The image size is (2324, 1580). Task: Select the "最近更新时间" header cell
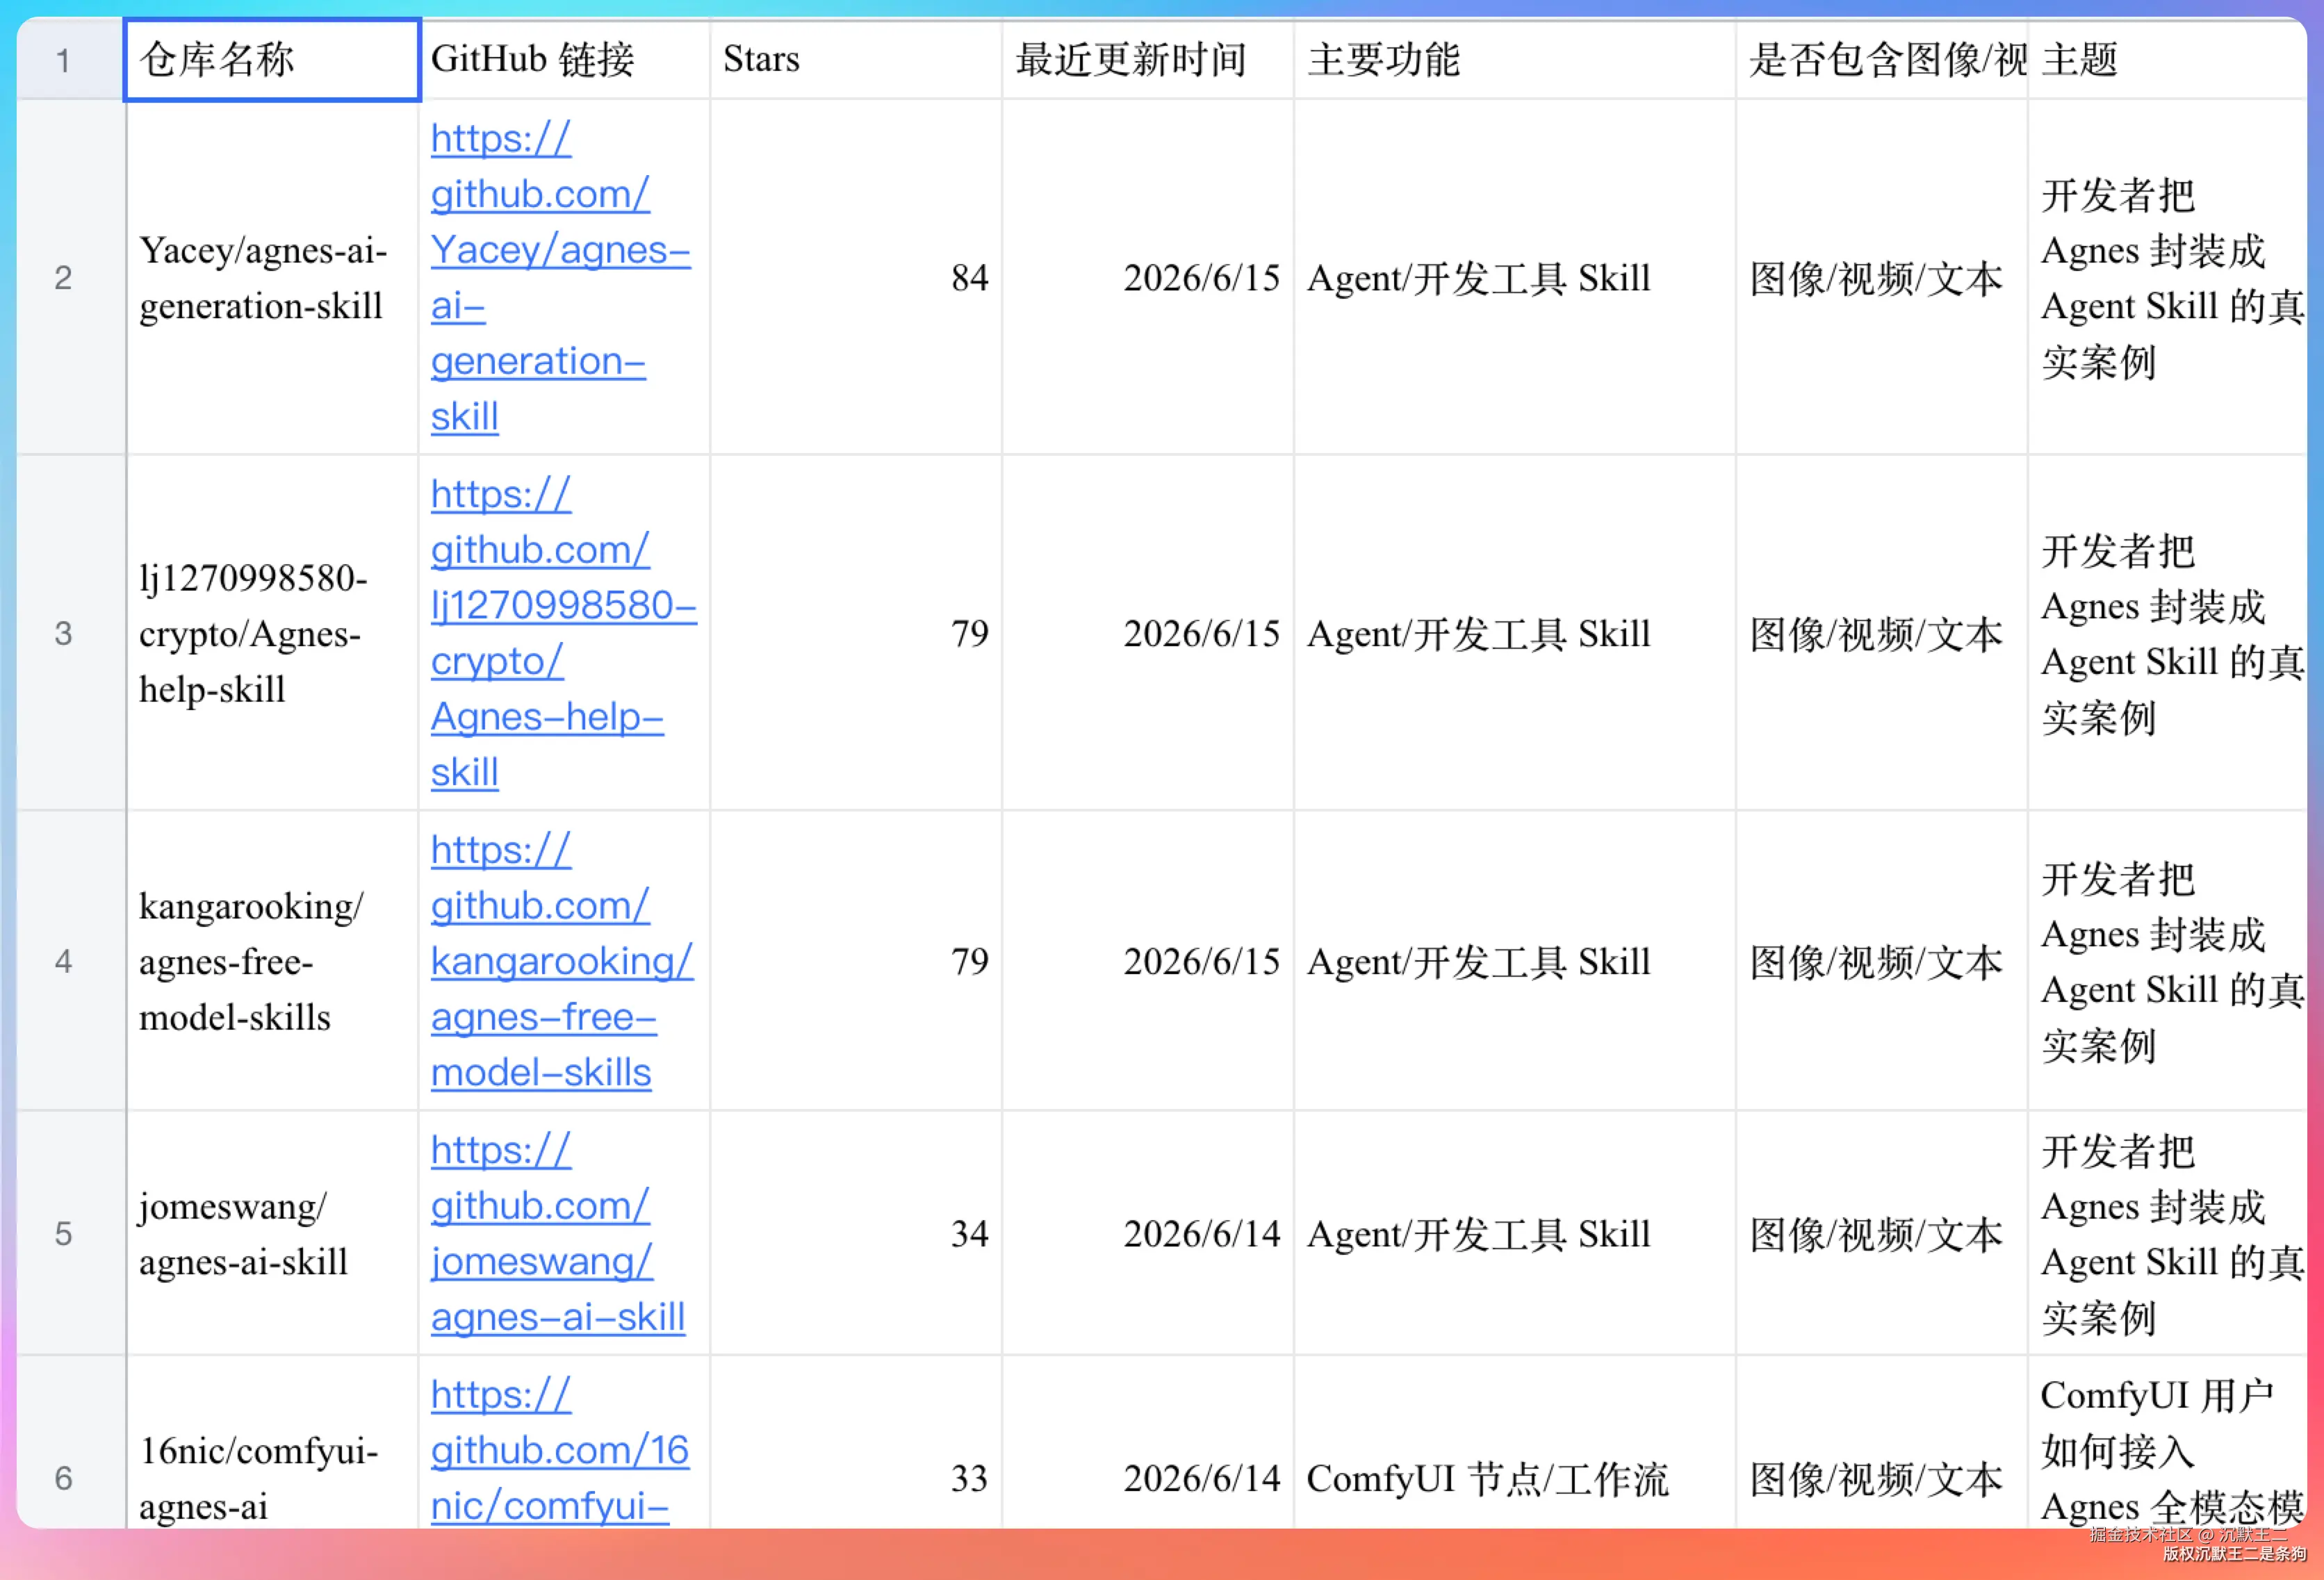tap(1148, 60)
